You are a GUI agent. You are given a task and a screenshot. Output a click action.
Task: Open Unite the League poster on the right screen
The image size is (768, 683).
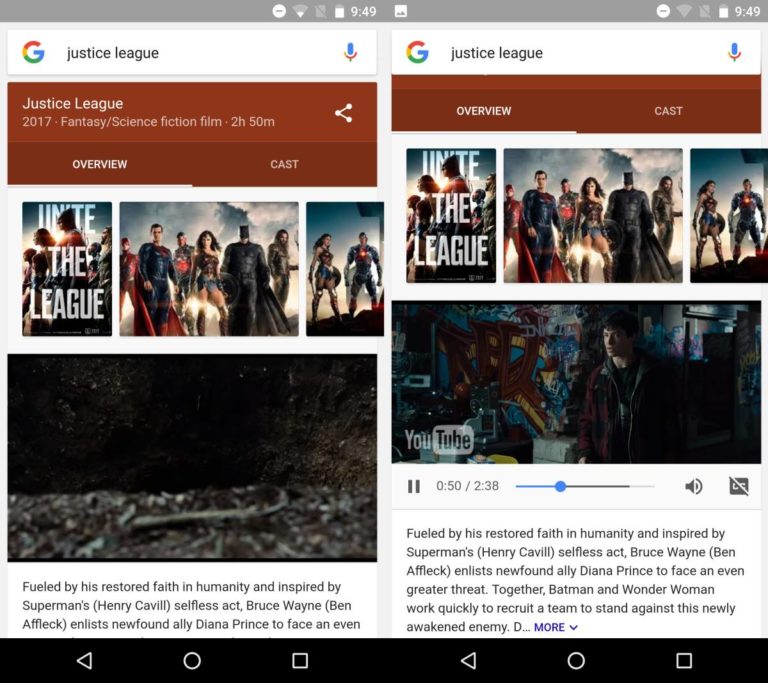(451, 216)
